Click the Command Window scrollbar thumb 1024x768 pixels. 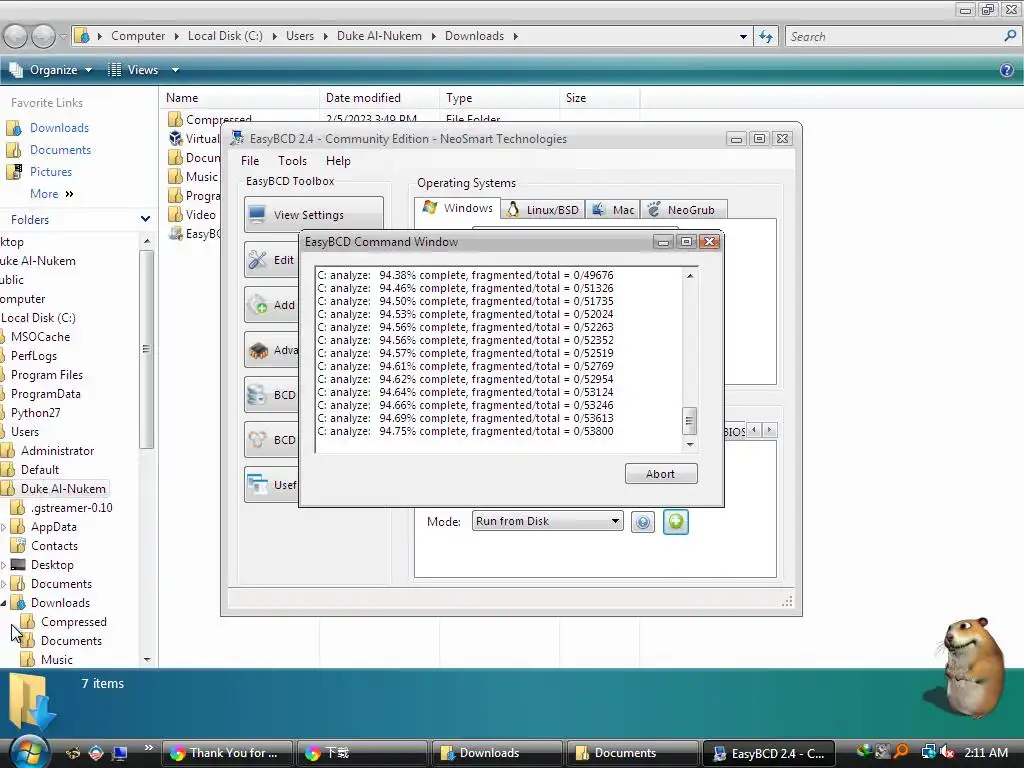tap(690, 421)
